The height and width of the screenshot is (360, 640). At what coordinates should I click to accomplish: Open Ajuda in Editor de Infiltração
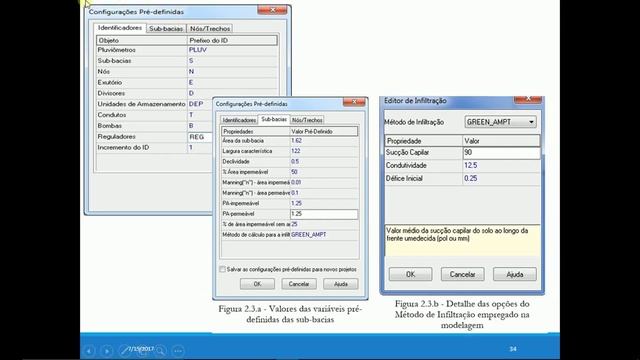pyautogui.click(x=515, y=274)
